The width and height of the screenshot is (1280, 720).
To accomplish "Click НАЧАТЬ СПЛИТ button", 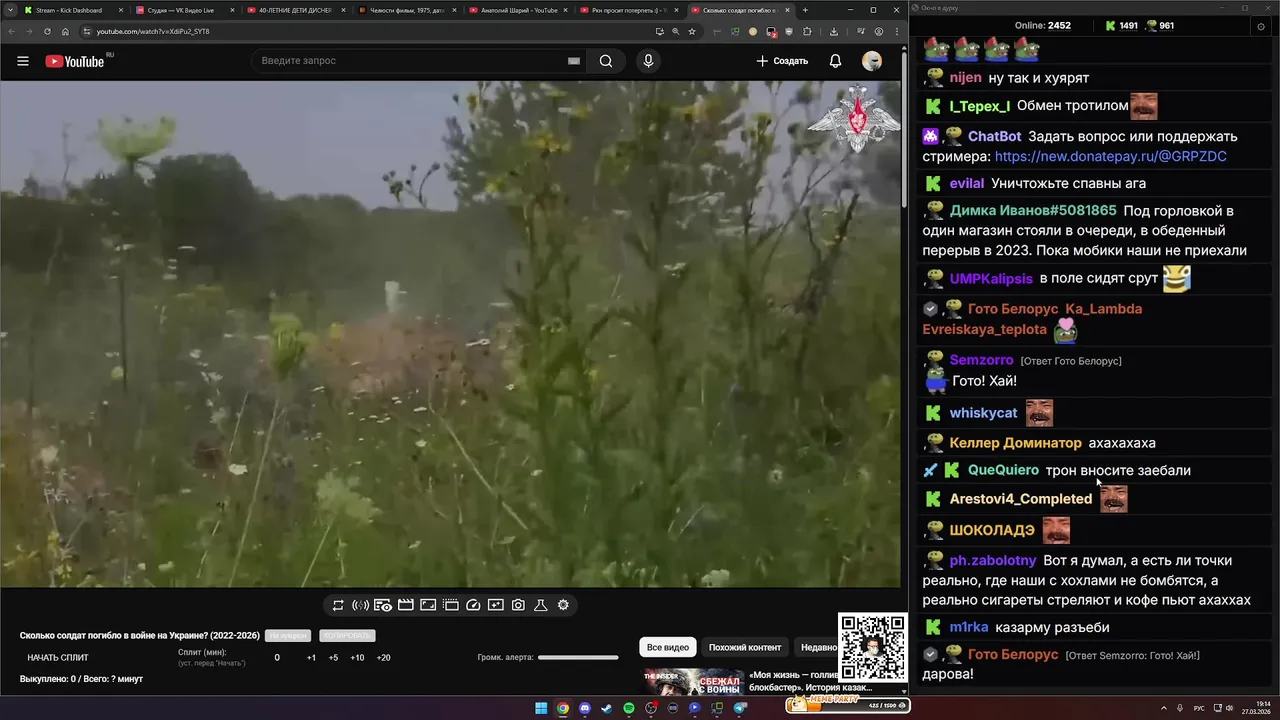I will pyautogui.click(x=58, y=658).
